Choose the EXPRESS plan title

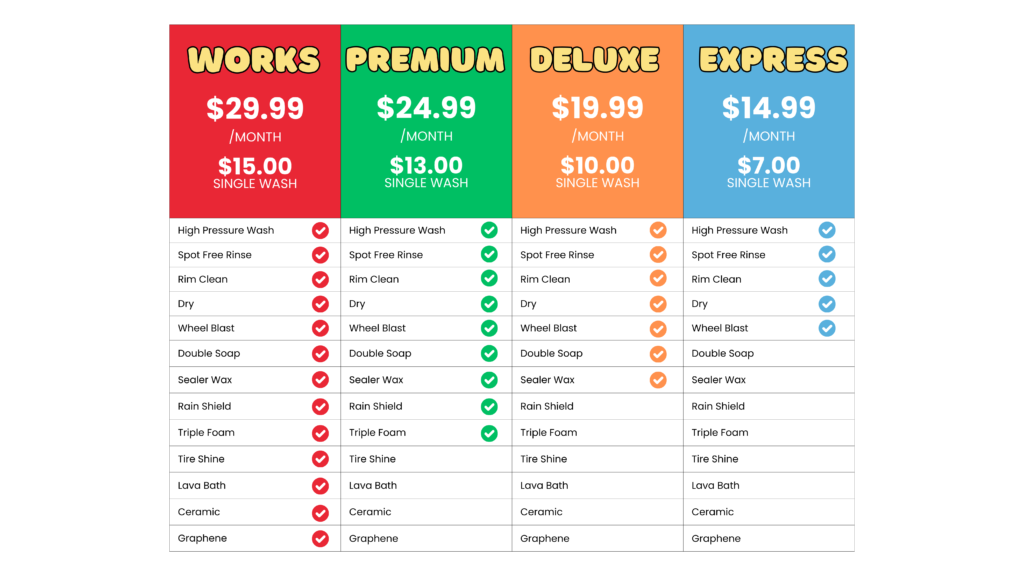click(773, 59)
